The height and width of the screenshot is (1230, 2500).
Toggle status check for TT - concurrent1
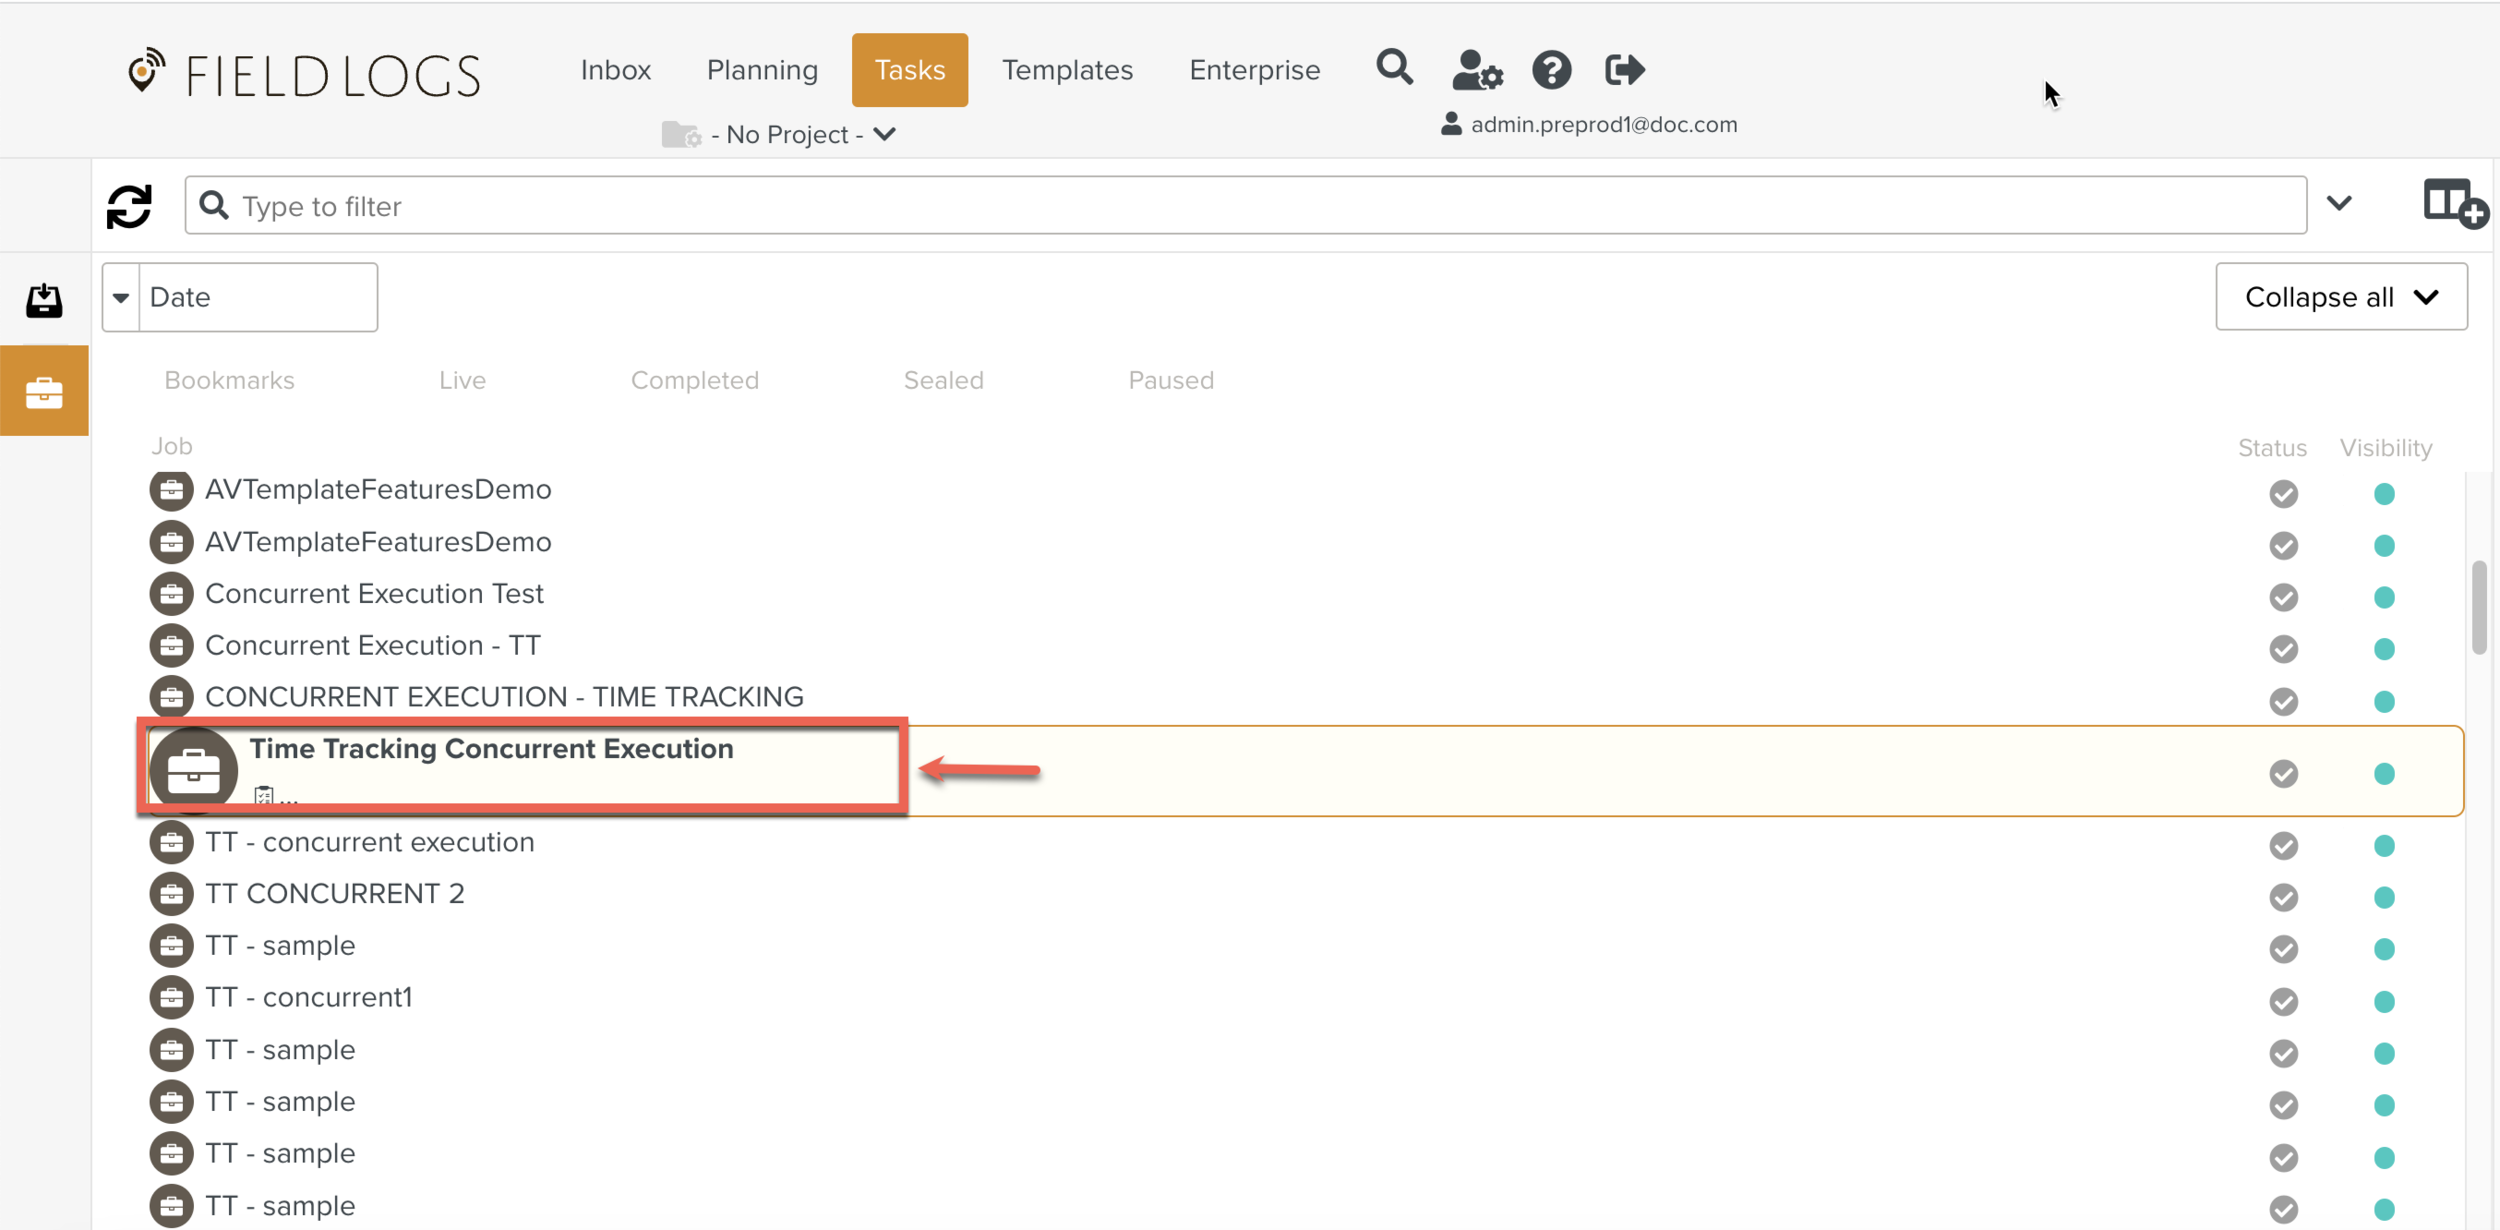(2283, 1001)
